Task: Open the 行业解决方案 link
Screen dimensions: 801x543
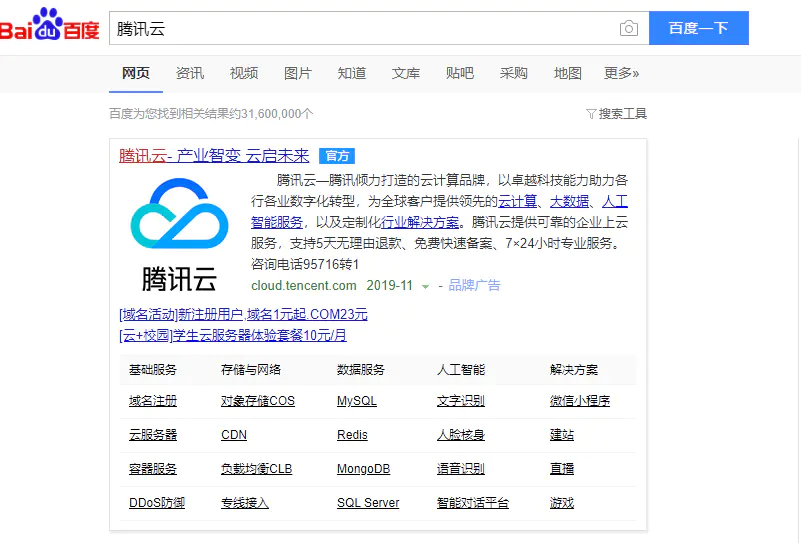Action: 420,222
